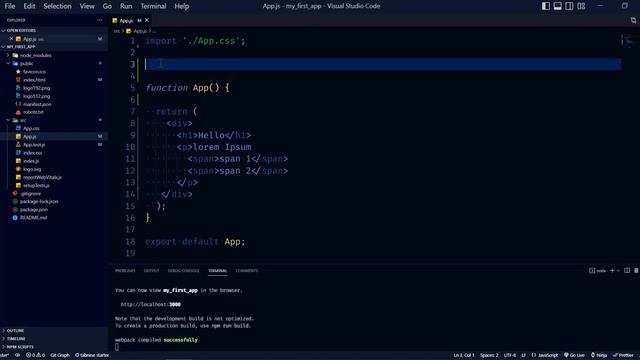The height and width of the screenshot is (360, 640).
Task: Open logo.svg file
Action: [31, 169]
